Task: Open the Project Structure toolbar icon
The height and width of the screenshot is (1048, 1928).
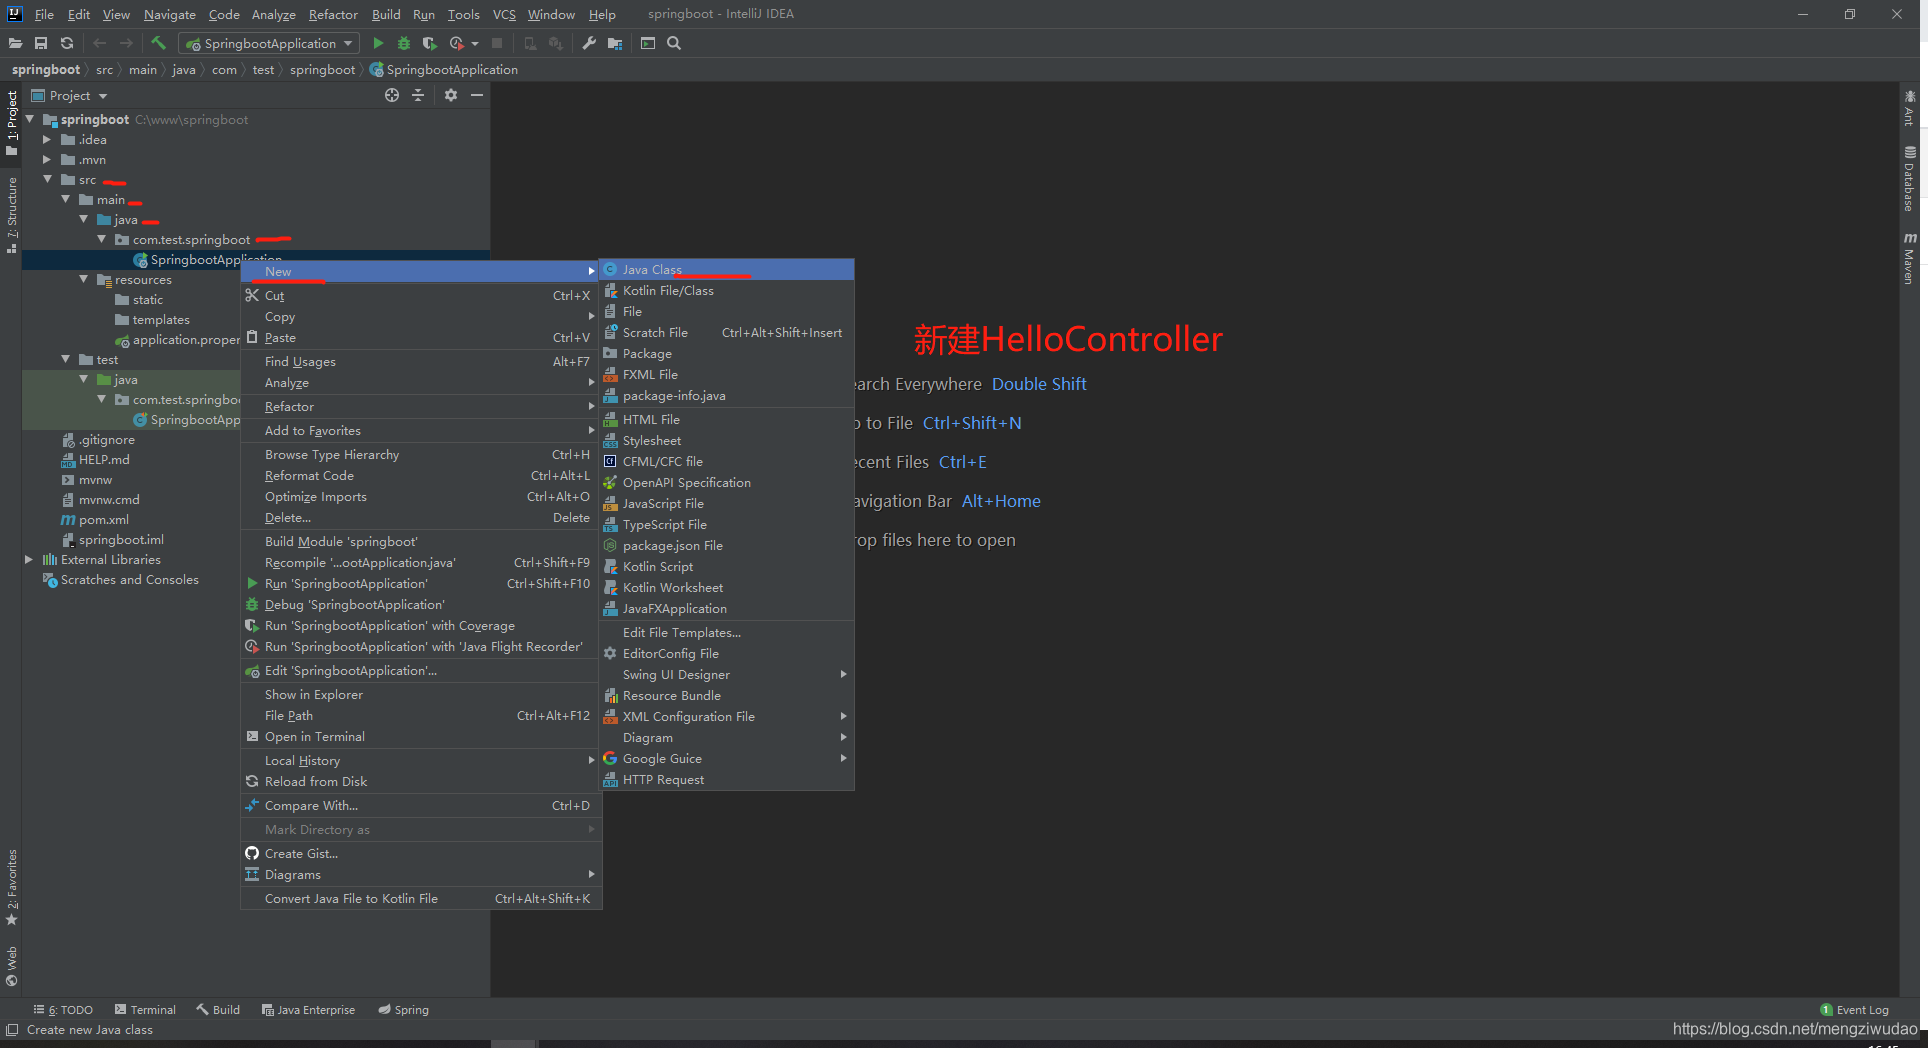Action: pos(615,43)
